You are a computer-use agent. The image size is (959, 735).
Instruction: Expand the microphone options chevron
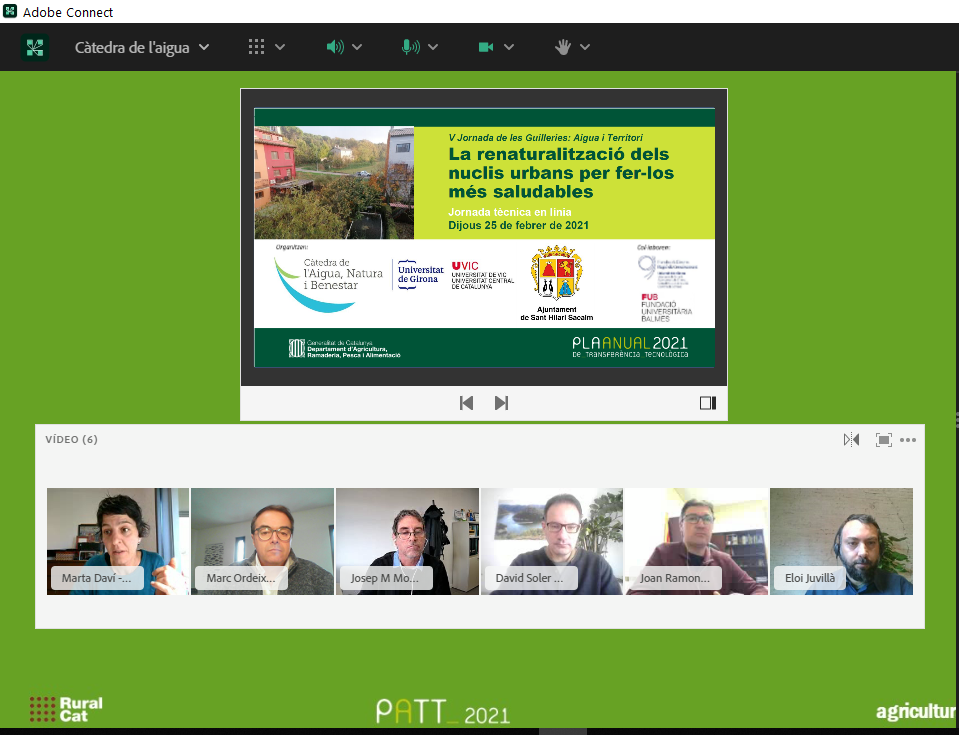pyautogui.click(x=433, y=47)
